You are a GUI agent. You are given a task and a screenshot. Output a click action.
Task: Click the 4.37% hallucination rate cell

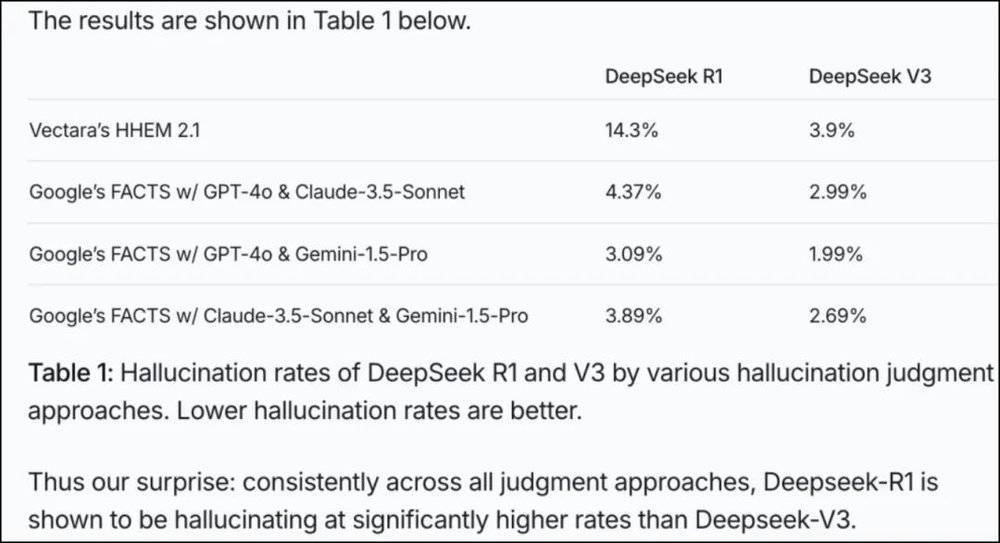[633, 192]
